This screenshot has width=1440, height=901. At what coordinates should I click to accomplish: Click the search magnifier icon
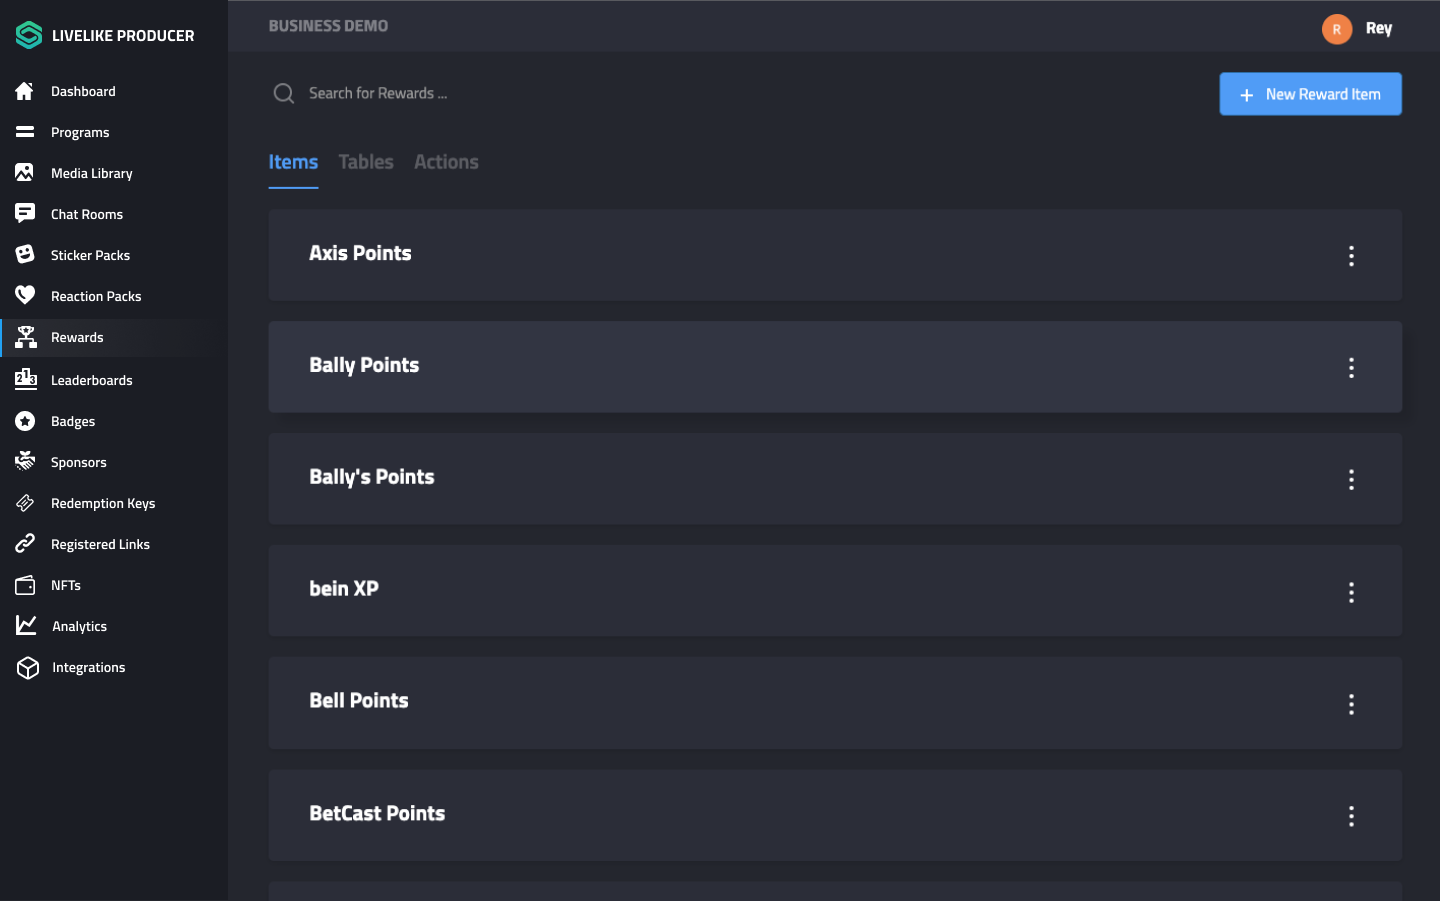[x=284, y=94]
